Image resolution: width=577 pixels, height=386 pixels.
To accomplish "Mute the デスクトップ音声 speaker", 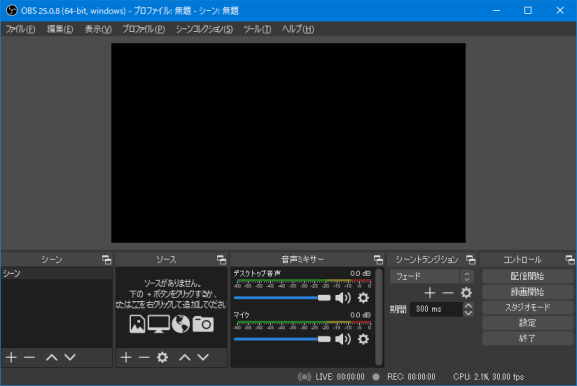I will tap(343, 298).
